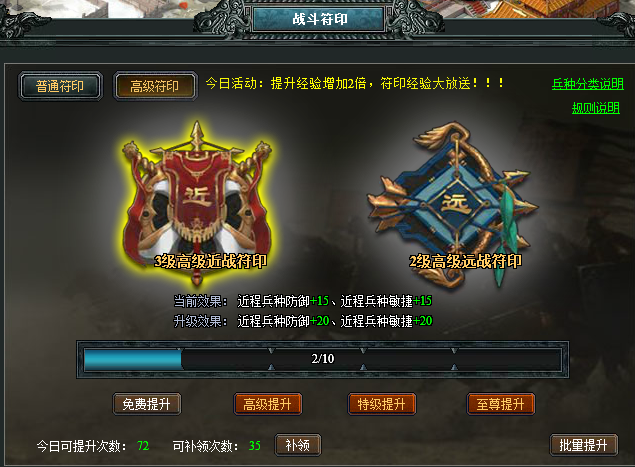Select the blue ranged 远 seal emblem
The width and height of the screenshot is (635, 467).
(x=453, y=205)
